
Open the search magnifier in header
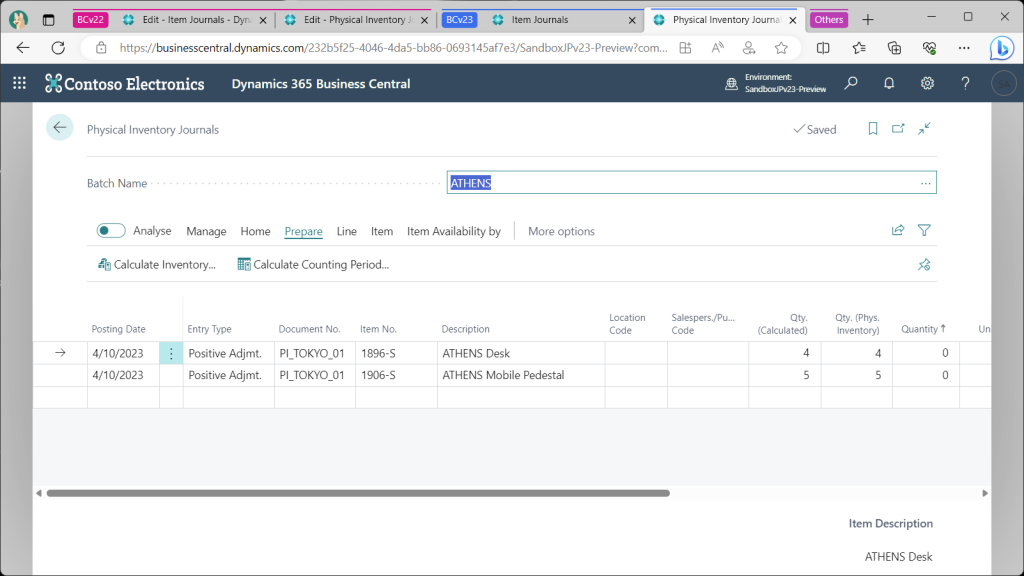(x=851, y=83)
